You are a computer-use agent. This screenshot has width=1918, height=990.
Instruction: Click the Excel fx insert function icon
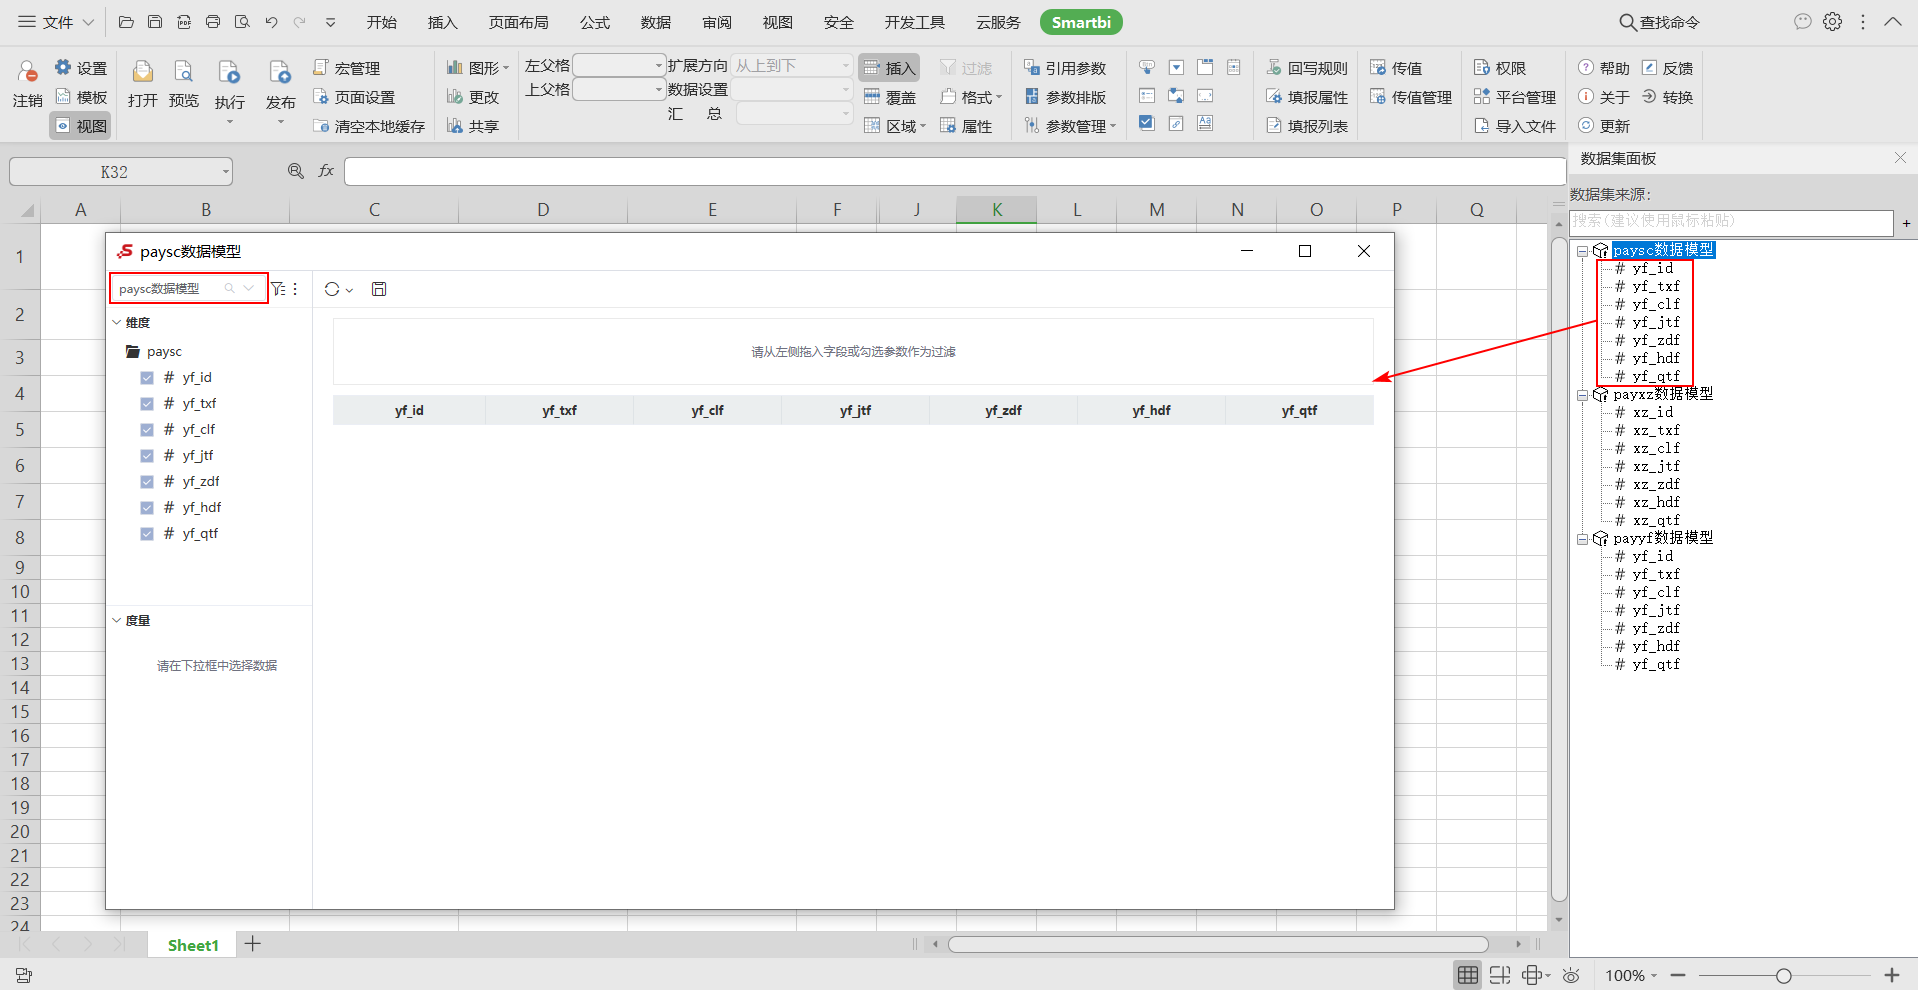click(x=326, y=171)
